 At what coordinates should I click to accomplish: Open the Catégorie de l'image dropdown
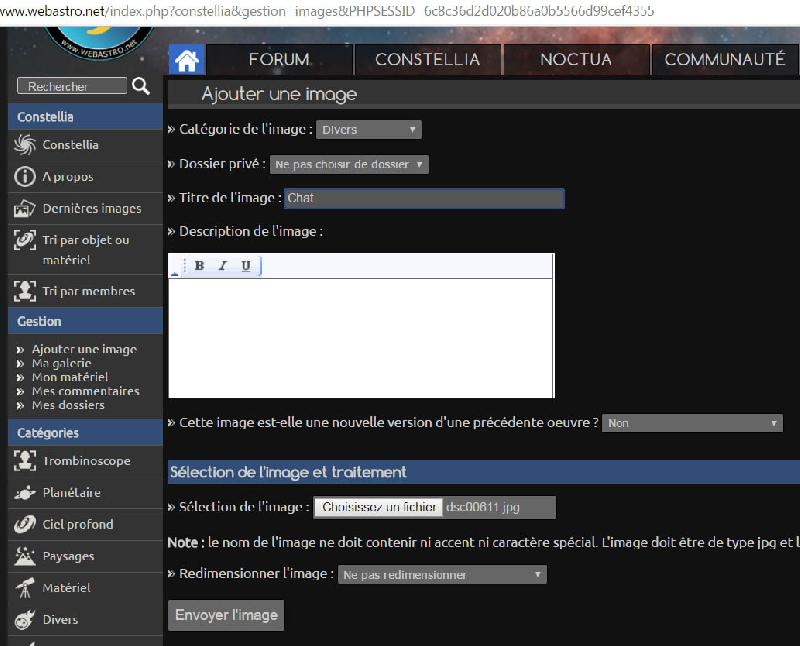tap(369, 130)
